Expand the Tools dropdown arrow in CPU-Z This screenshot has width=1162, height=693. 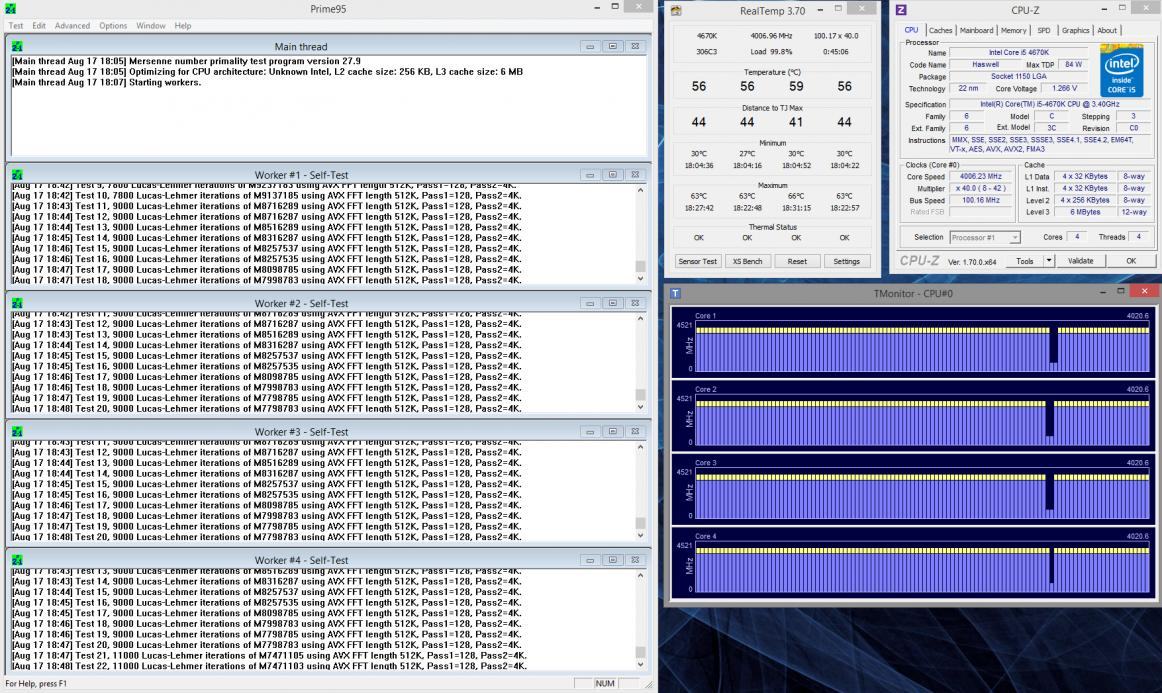pyautogui.click(x=1049, y=261)
